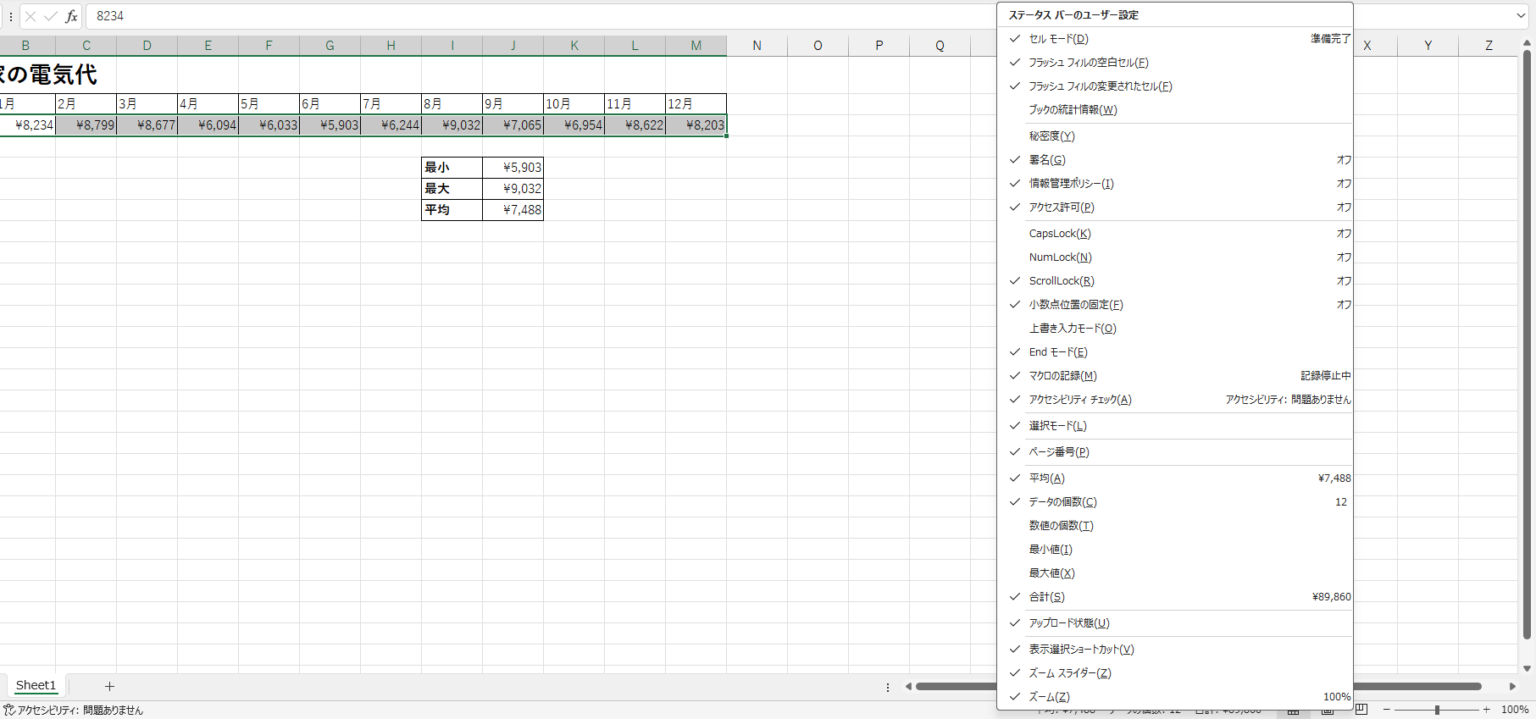1536x719 pixels.
Task: Open the kebab menu near horizontal scrollbar
Action: tap(888, 687)
